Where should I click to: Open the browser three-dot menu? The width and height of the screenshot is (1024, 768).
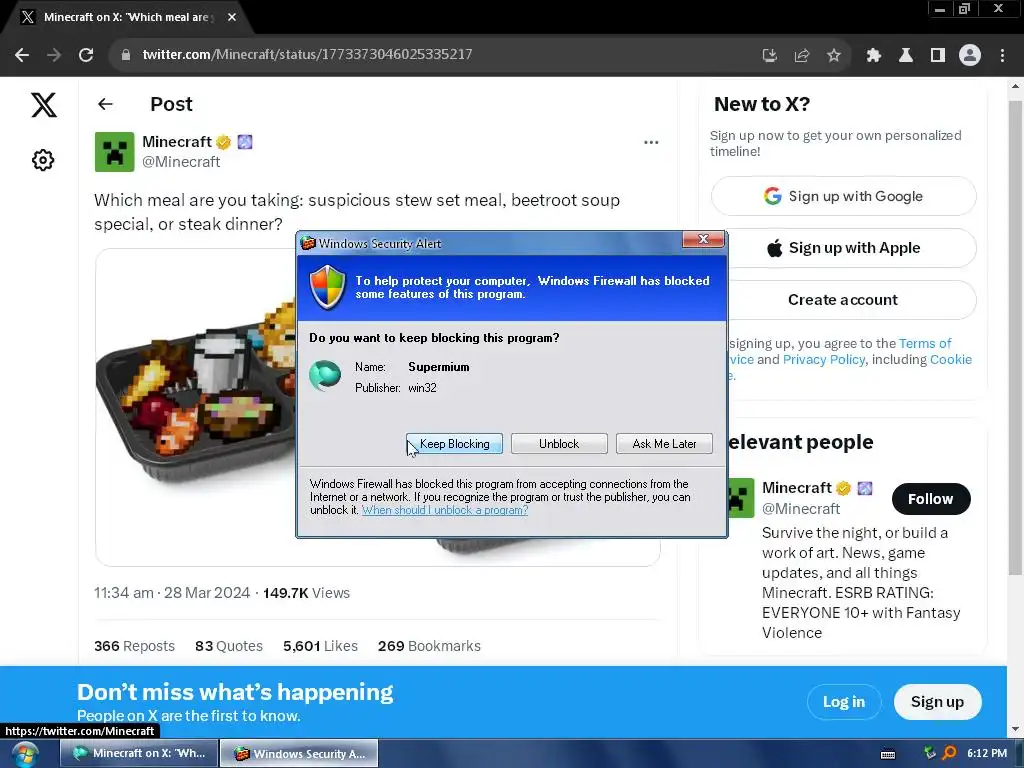pyautogui.click(x=1002, y=56)
